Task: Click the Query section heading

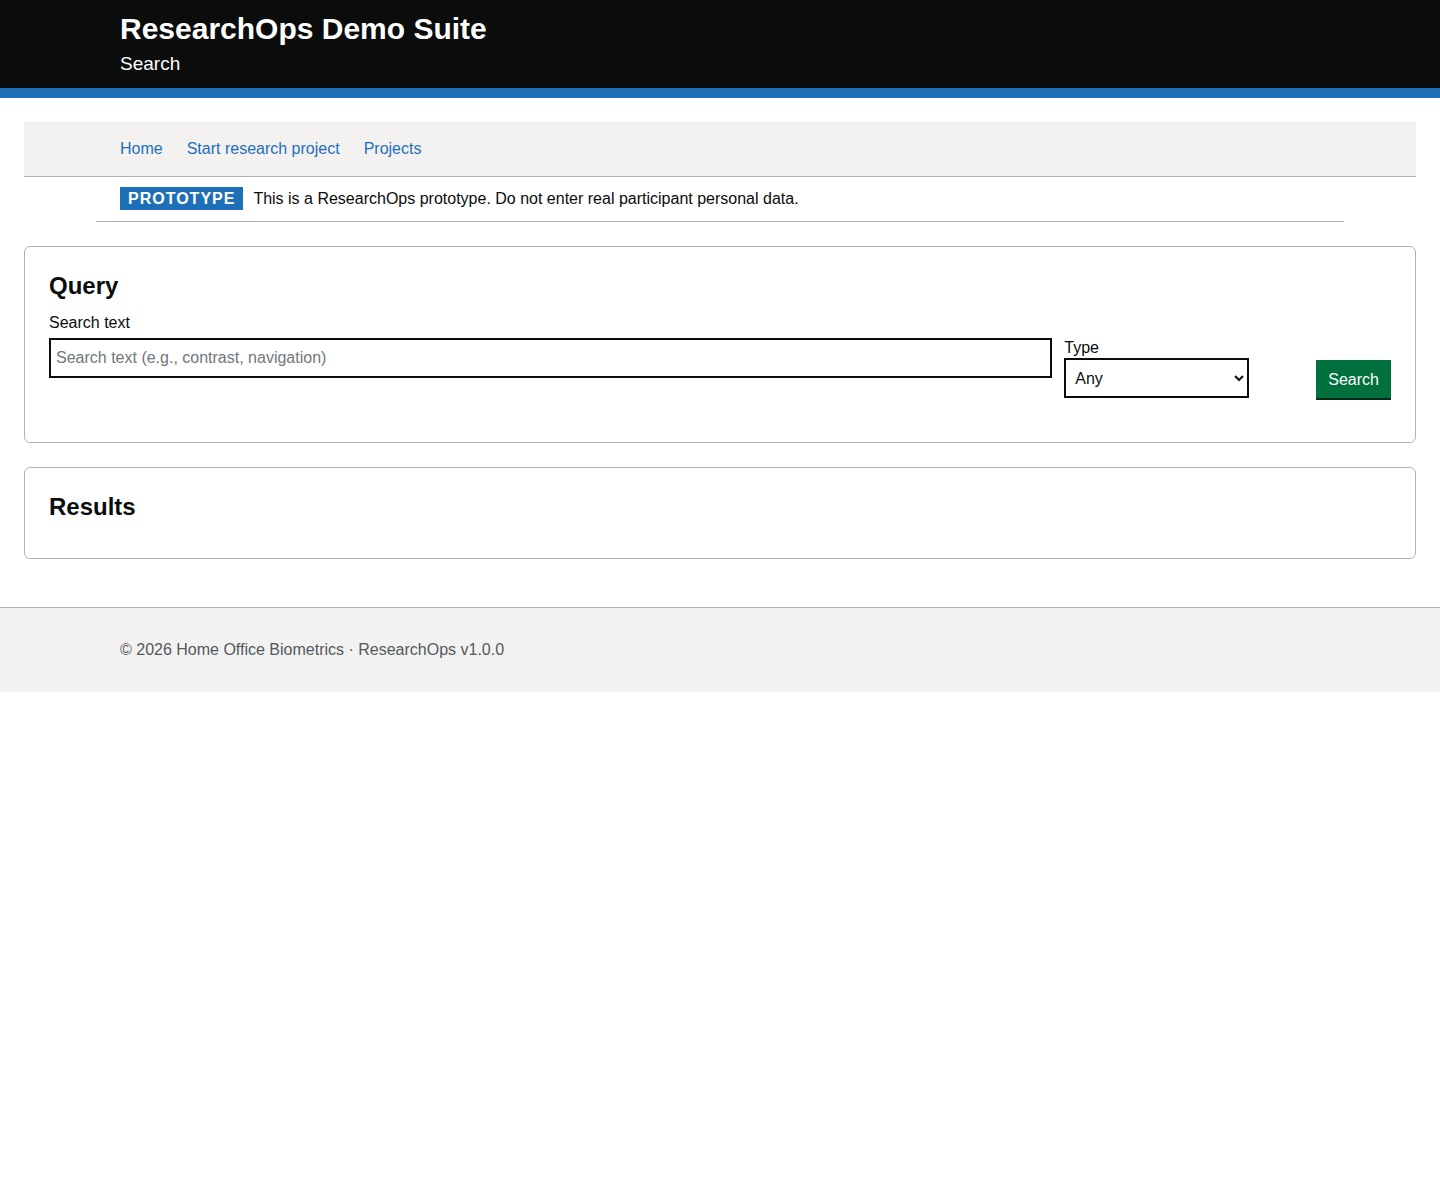Action: [84, 286]
